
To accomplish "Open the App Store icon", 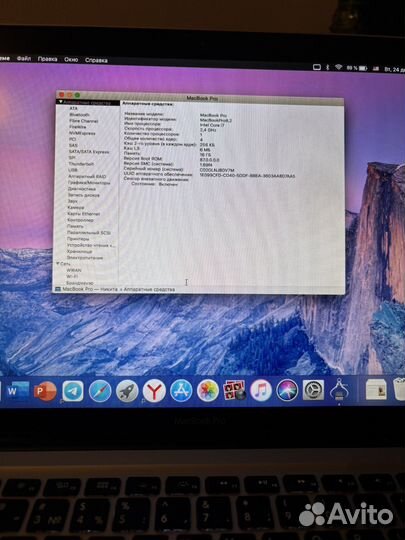I will pyautogui.click(x=181, y=391).
